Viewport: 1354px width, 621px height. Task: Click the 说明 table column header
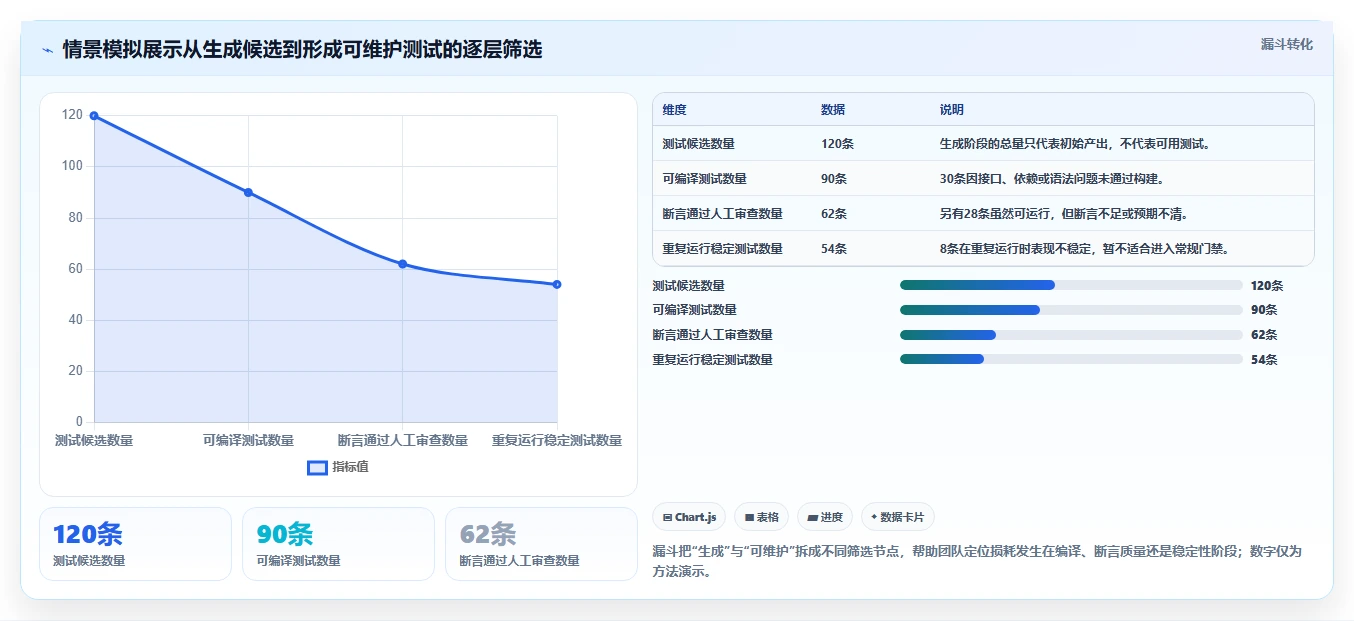click(x=951, y=110)
